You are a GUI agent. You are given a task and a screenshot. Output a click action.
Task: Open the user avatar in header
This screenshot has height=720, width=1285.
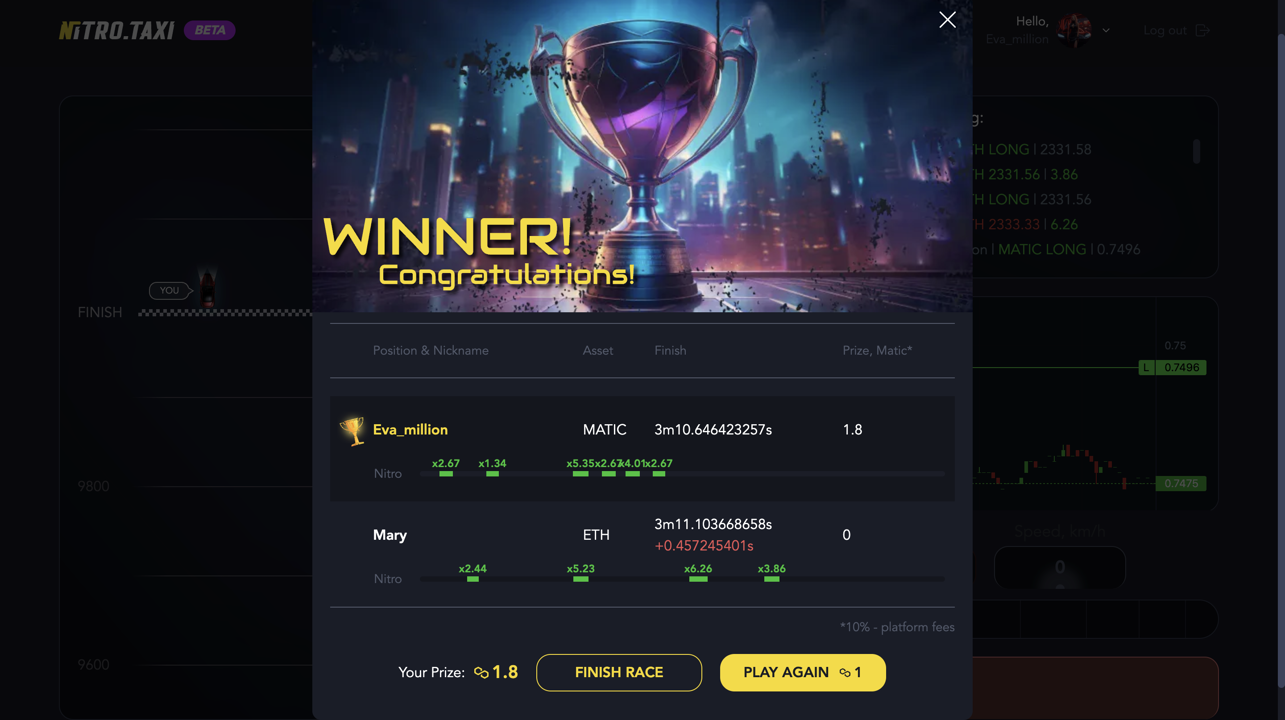coord(1075,30)
